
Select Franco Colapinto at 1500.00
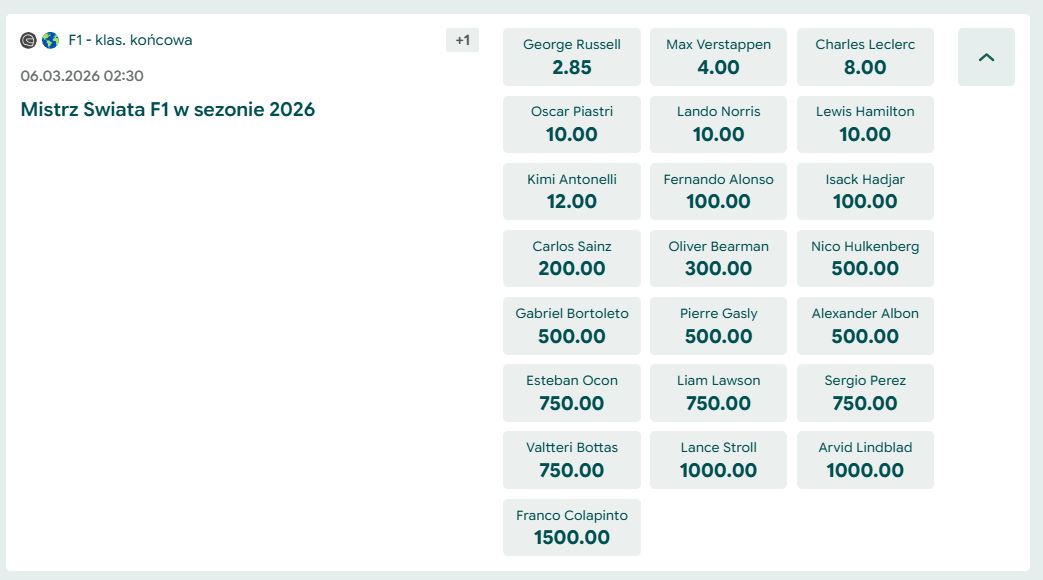(x=572, y=527)
